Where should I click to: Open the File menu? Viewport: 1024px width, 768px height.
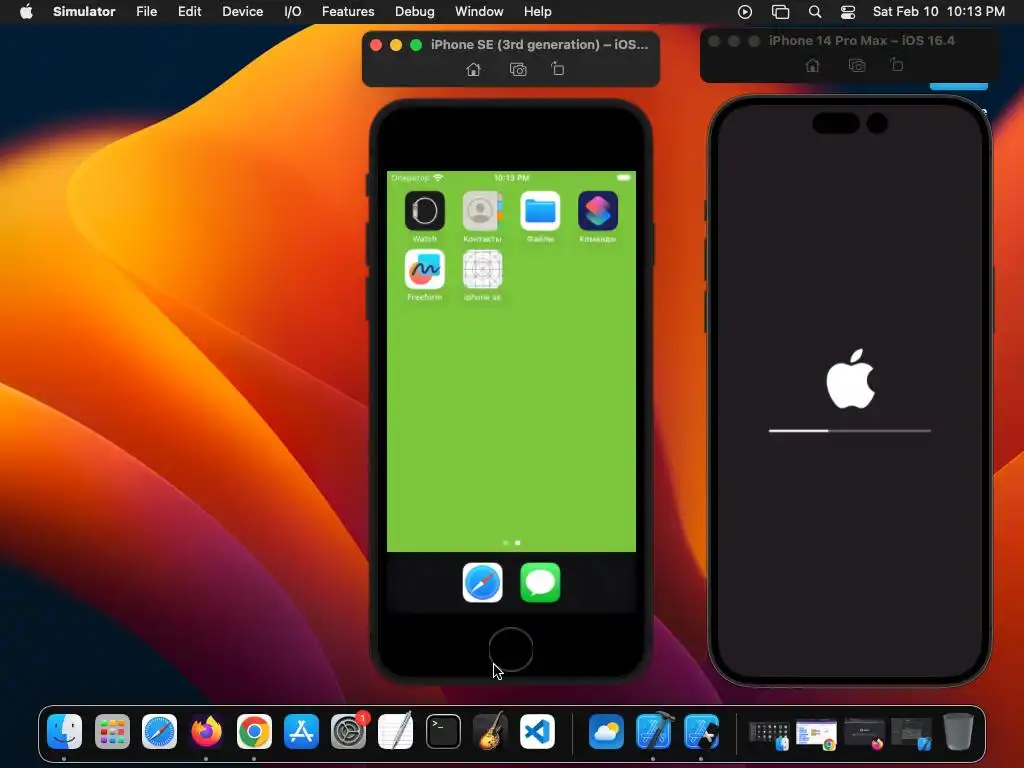[x=146, y=12]
